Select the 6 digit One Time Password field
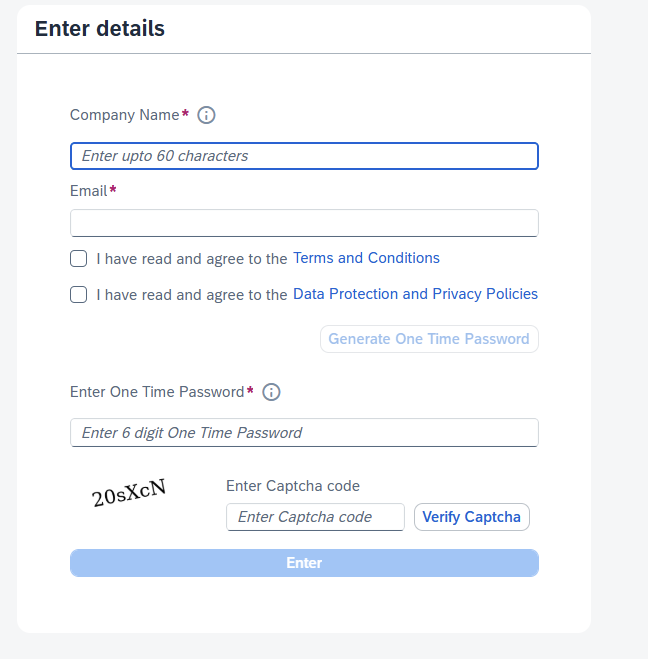This screenshot has height=659, width=648. point(304,433)
